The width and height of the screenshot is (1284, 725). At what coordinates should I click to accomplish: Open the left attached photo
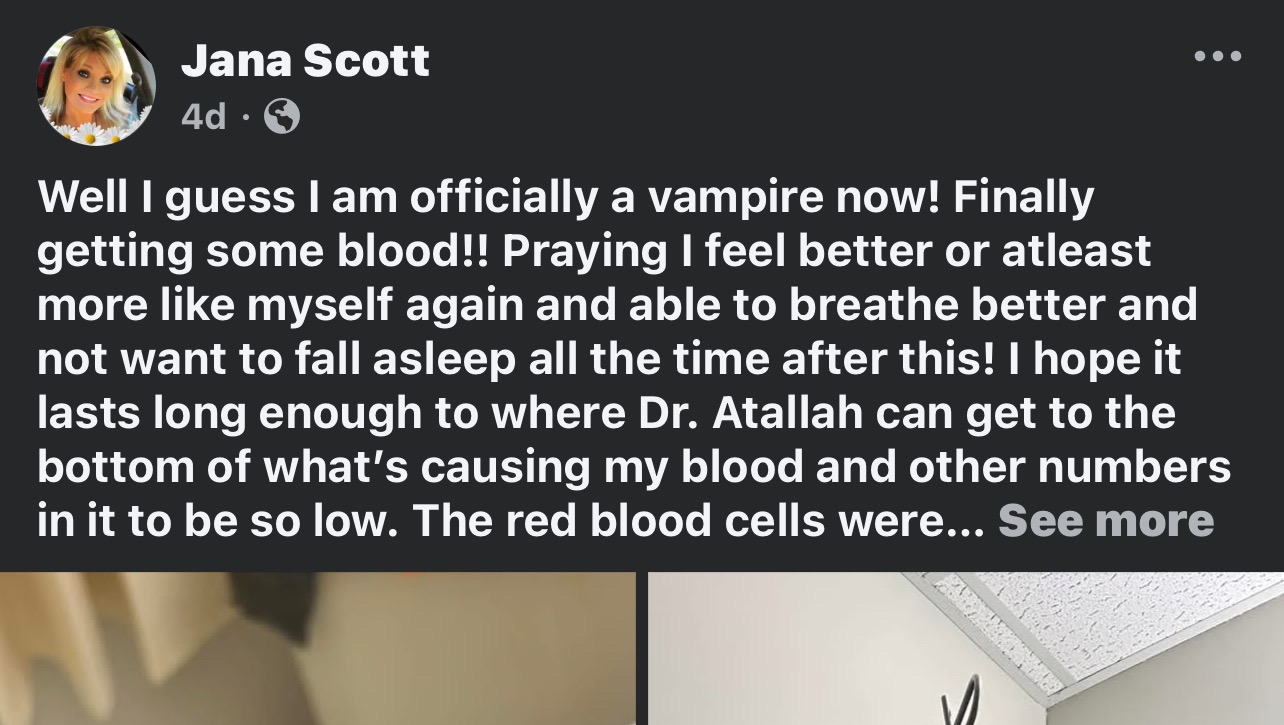(317, 648)
